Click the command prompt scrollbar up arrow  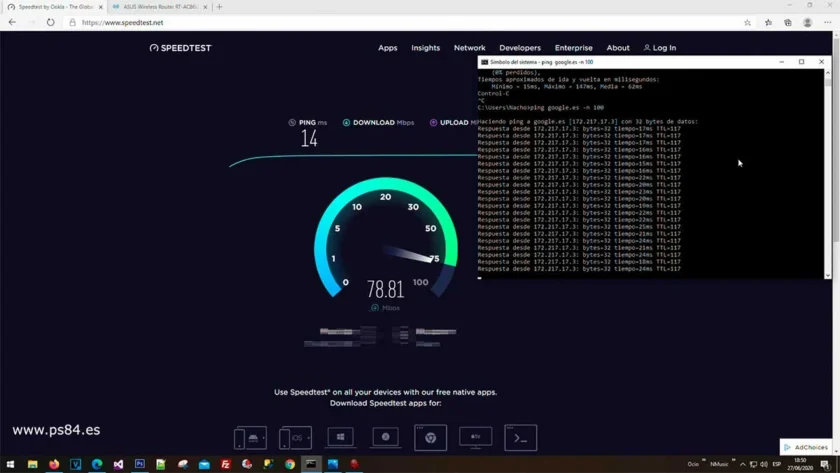[x=828, y=72]
